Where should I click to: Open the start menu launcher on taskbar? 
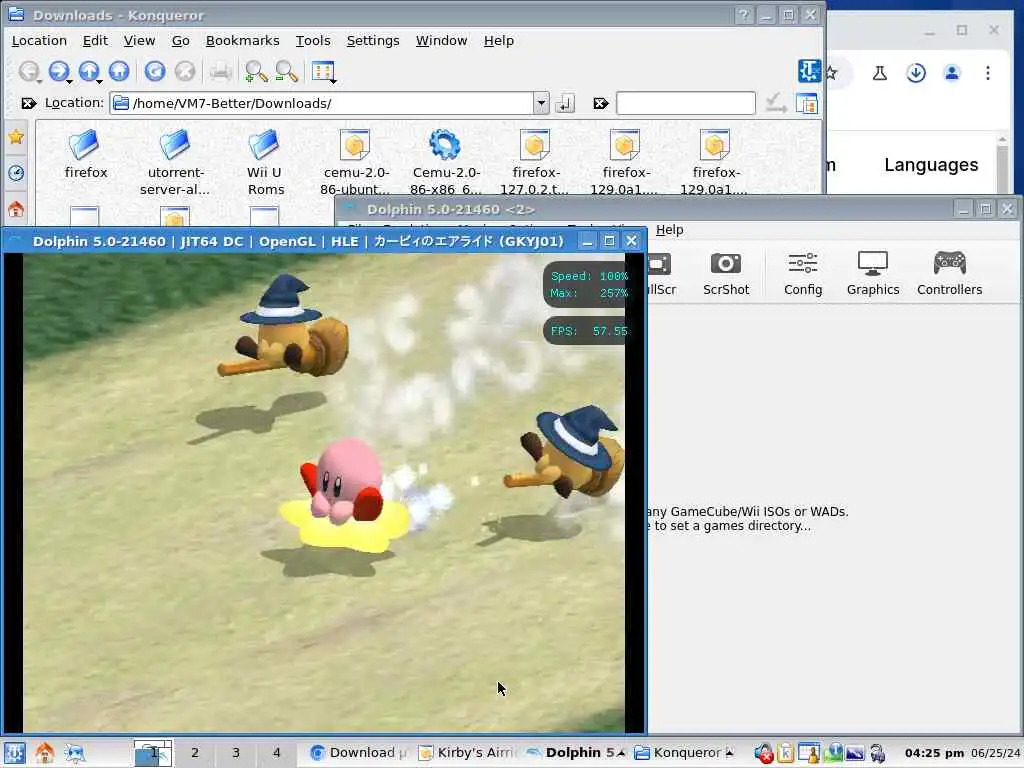15,753
